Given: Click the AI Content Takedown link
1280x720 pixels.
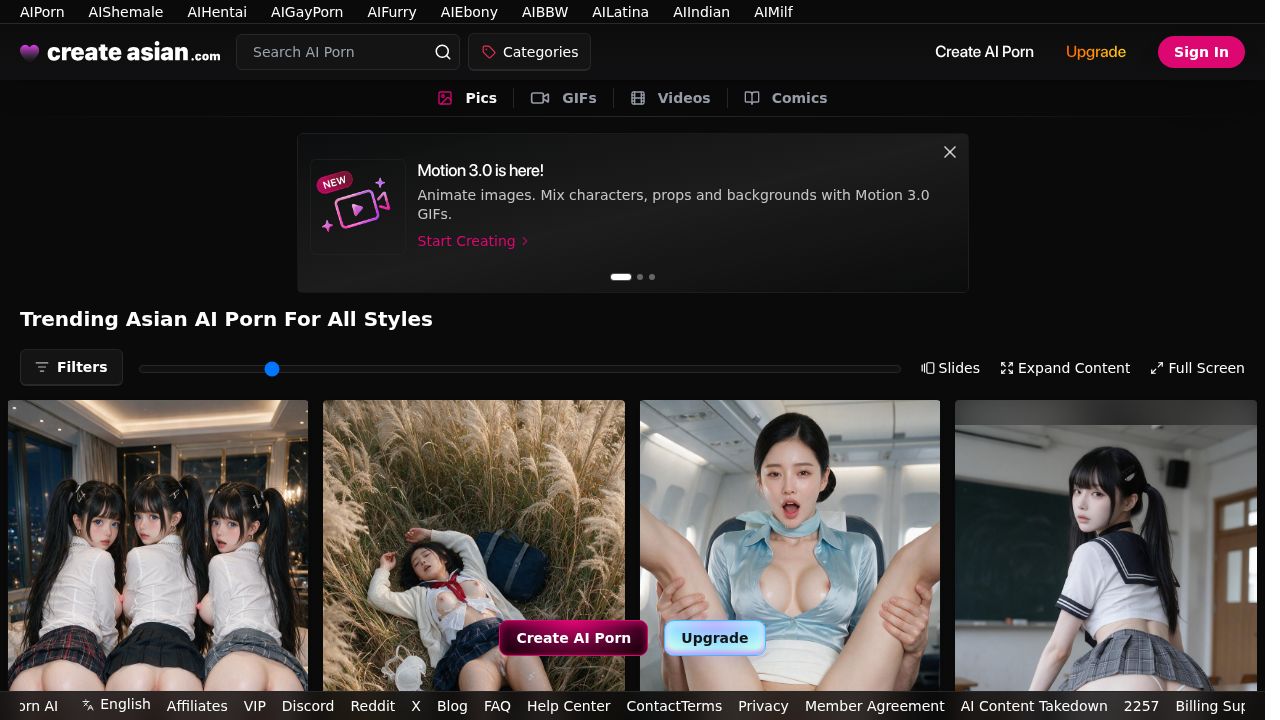Looking at the screenshot, I should coord(1034,706).
